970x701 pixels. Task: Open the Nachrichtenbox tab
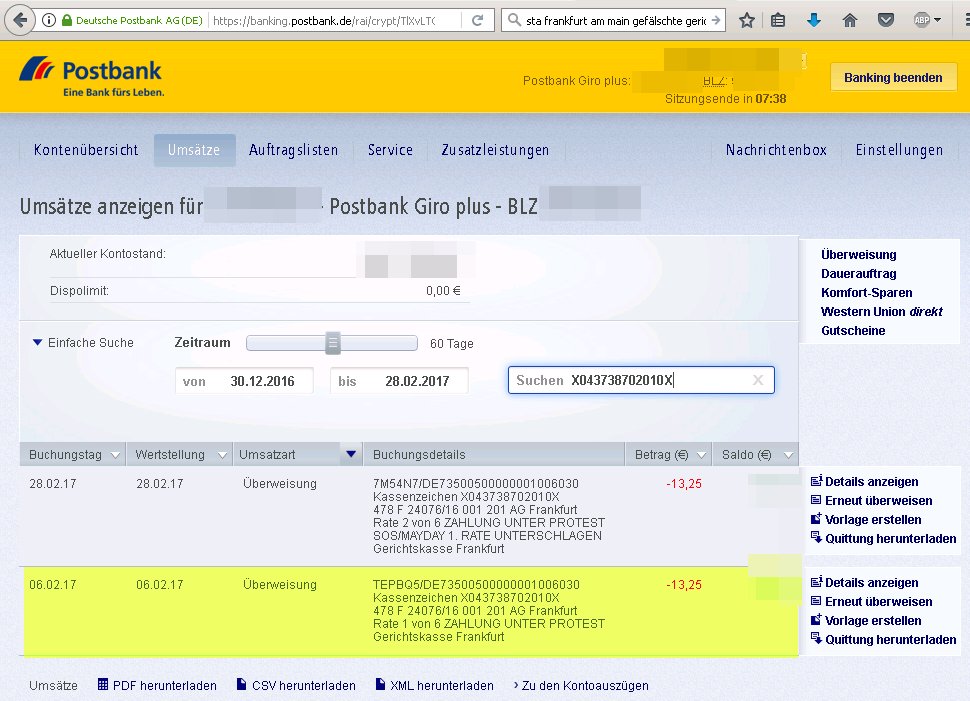[x=776, y=150]
